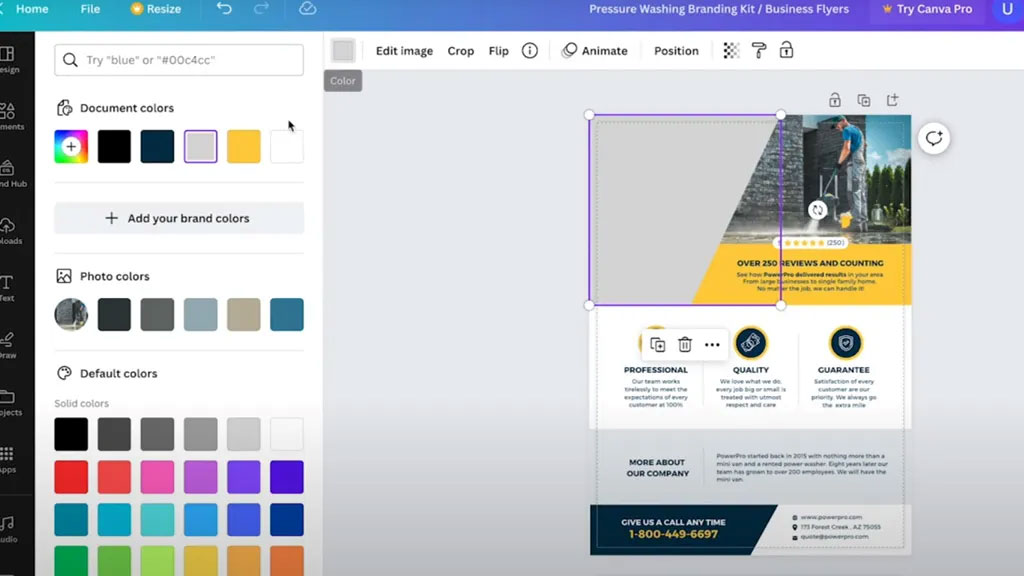
Task: Open the Resize menu
Action: tap(156, 9)
